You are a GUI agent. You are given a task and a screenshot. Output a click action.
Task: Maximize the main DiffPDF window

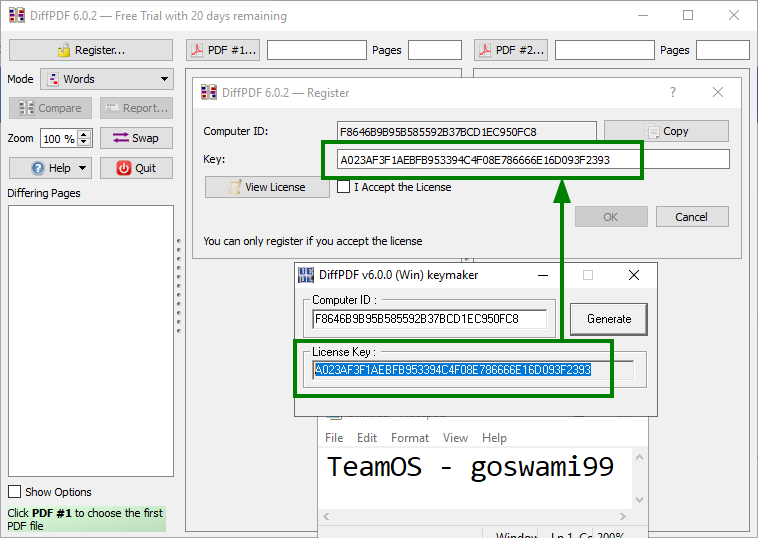[x=688, y=15]
